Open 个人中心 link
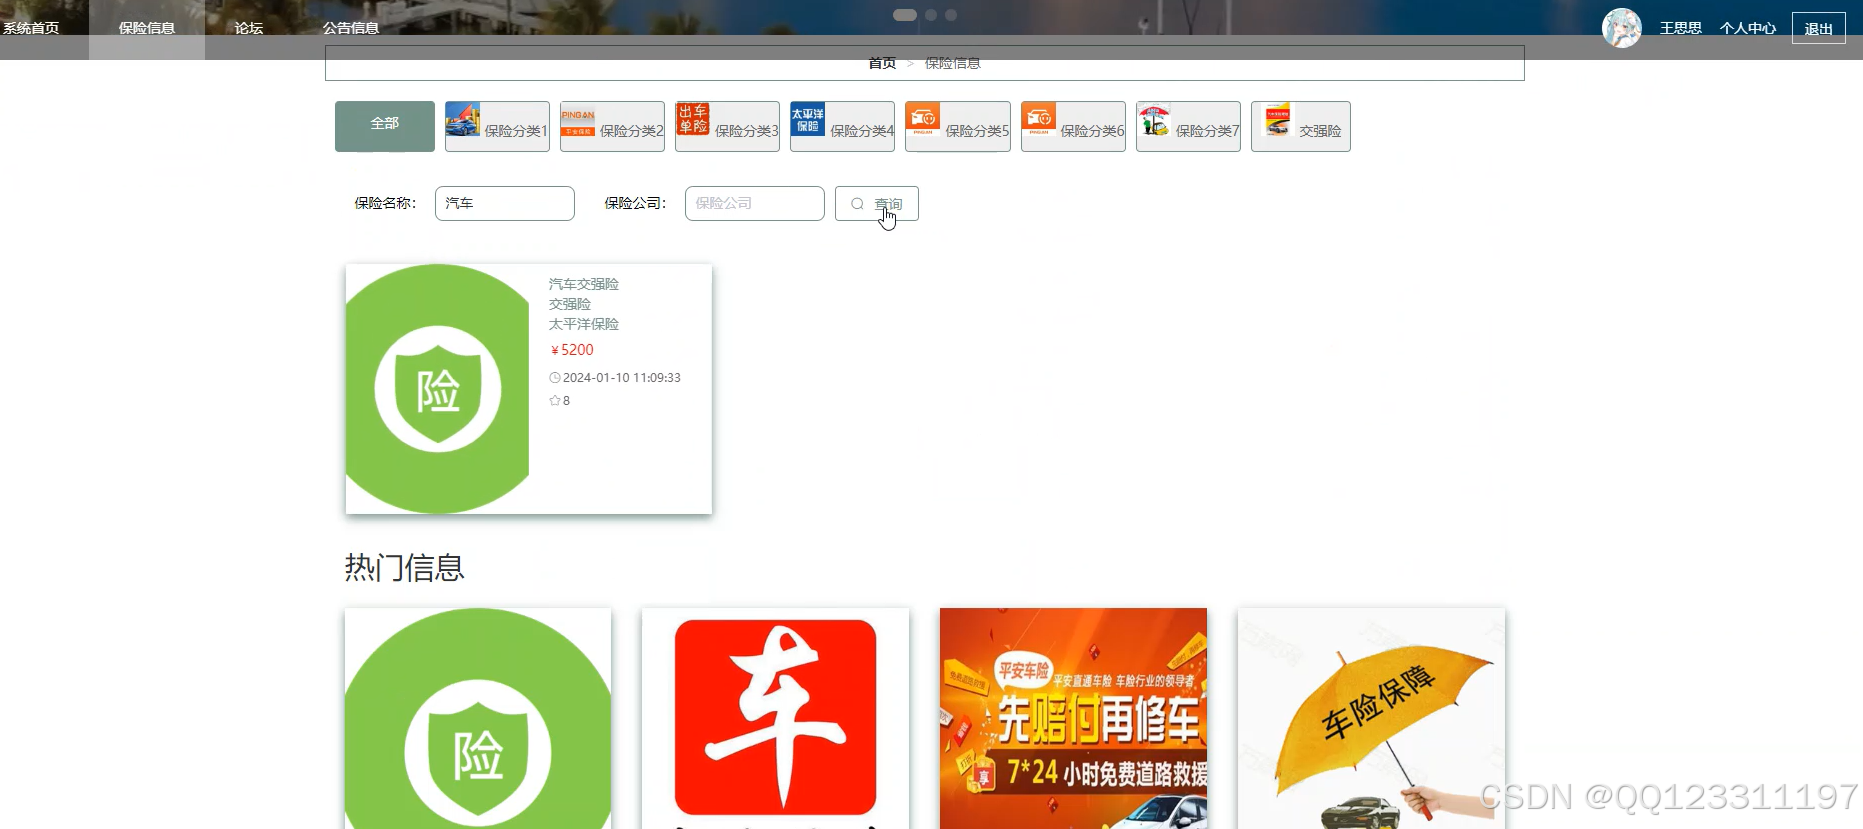The height and width of the screenshot is (829, 1863). coord(1748,28)
